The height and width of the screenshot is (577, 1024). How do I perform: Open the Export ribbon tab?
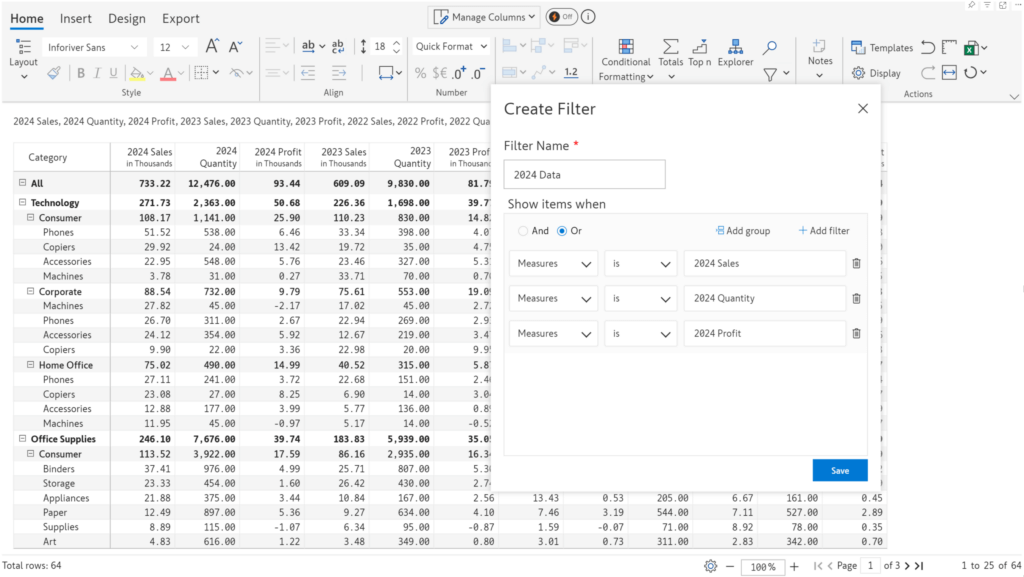tap(182, 17)
